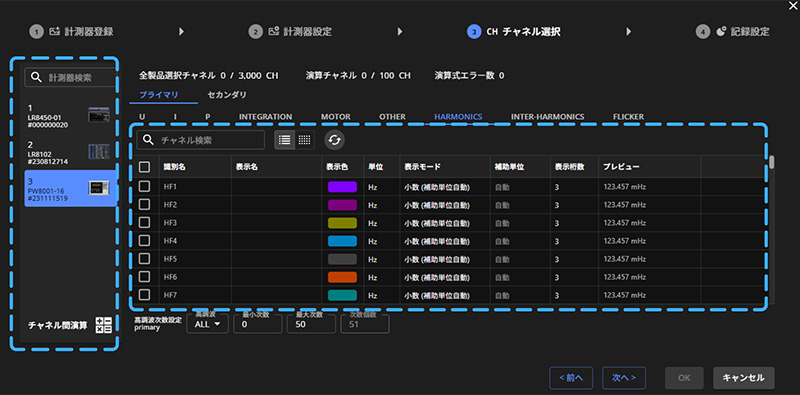
Task: Click the PW8001-16 device thumbnail
Action: 98,188
